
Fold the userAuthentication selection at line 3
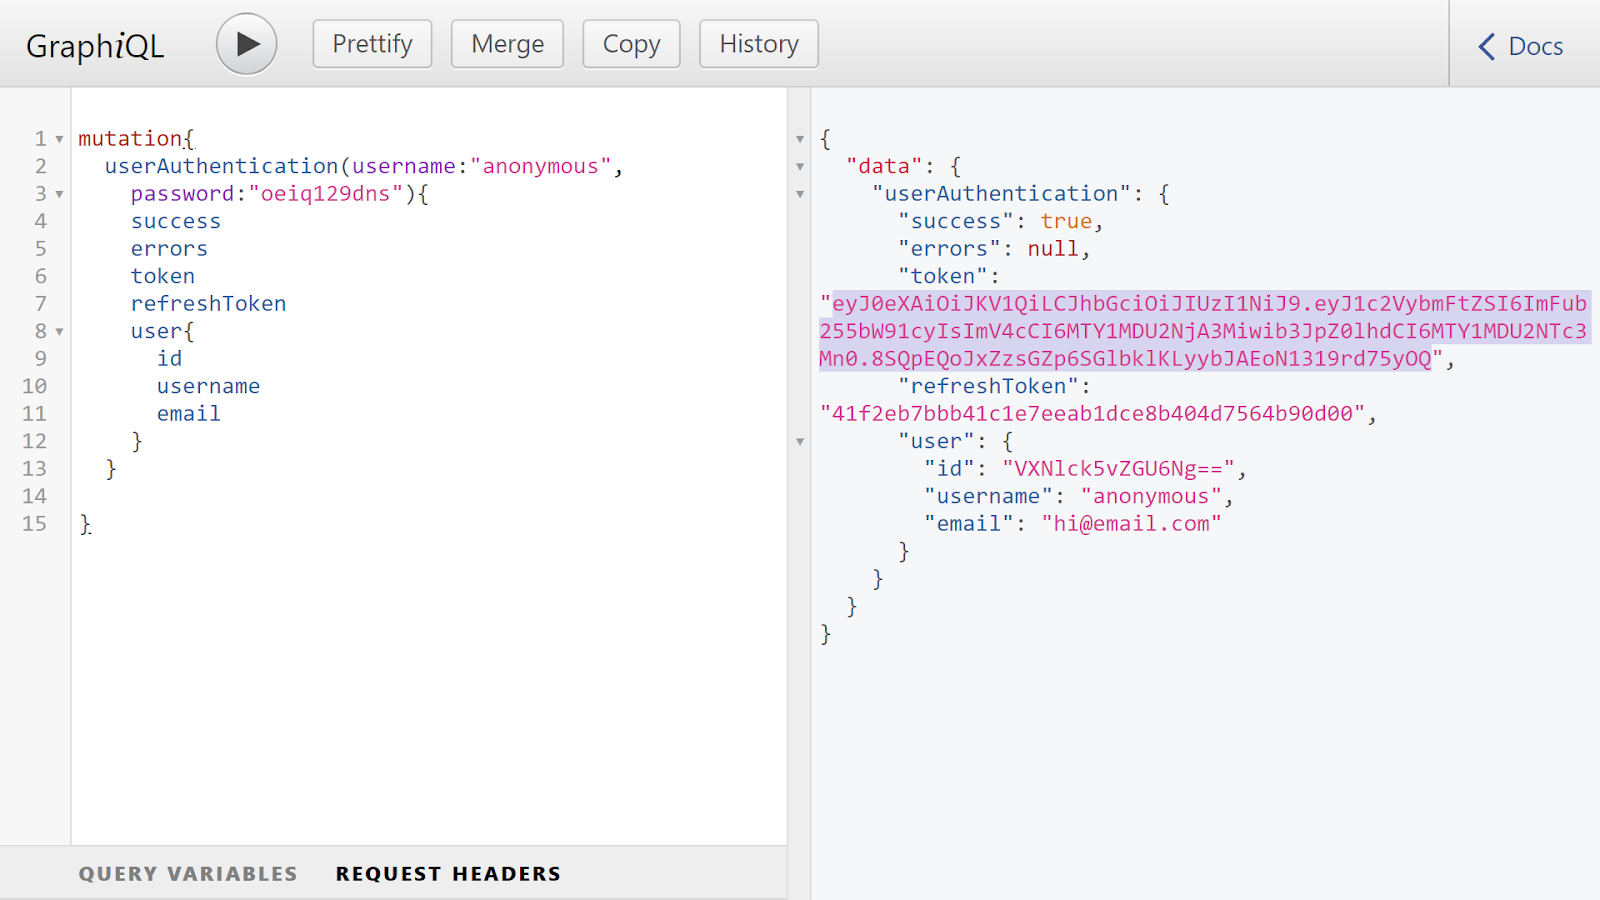coord(60,194)
